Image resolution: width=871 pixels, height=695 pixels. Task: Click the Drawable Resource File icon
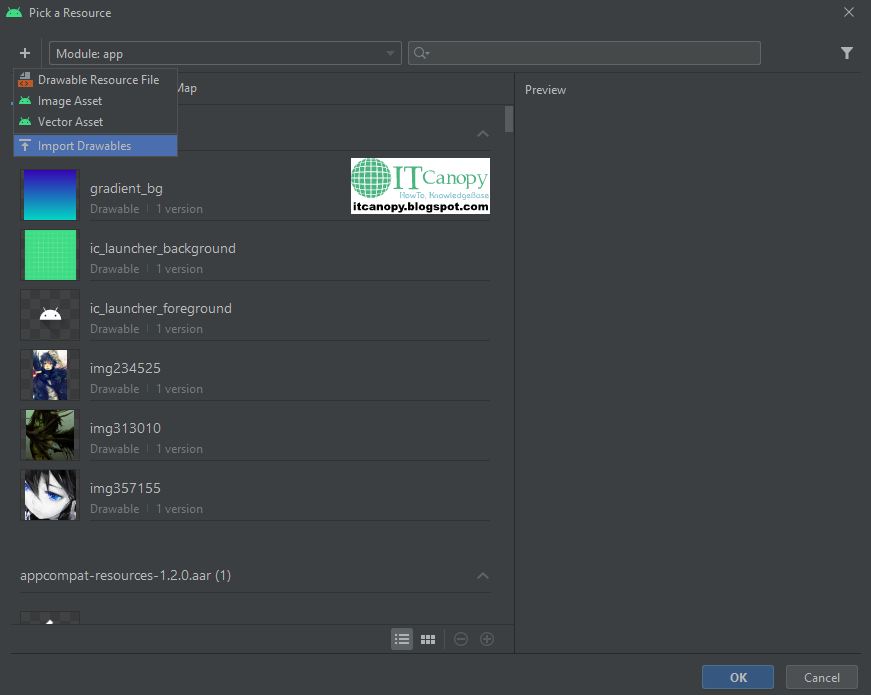pyautogui.click(x=26, y=79)
